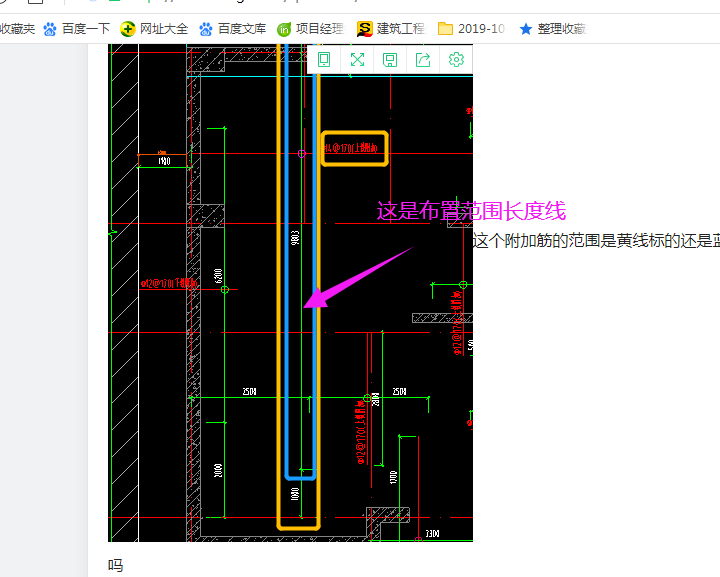The height and width of the screenshot is (577, 720).
Task: Click the settings gear icon on image toolbar
Action: [456, 59]
